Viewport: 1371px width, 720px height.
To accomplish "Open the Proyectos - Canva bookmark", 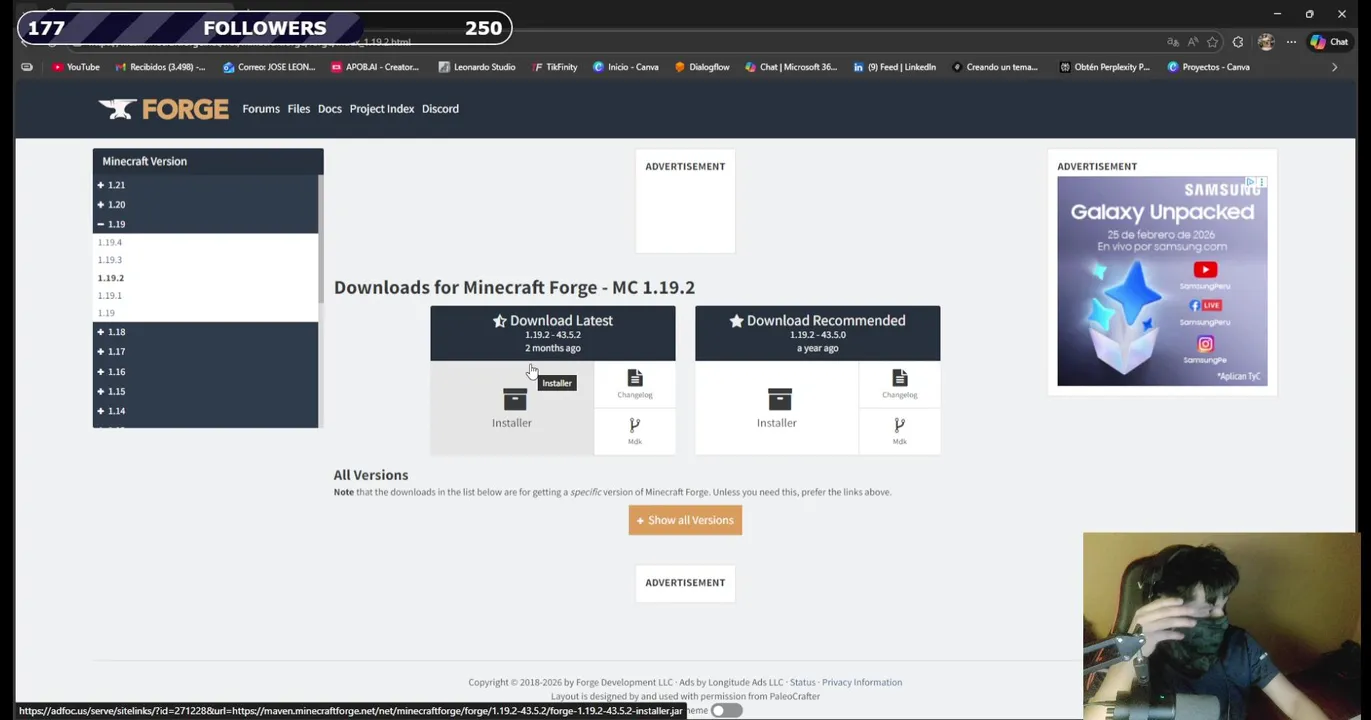I will (x=1208, y=67).
